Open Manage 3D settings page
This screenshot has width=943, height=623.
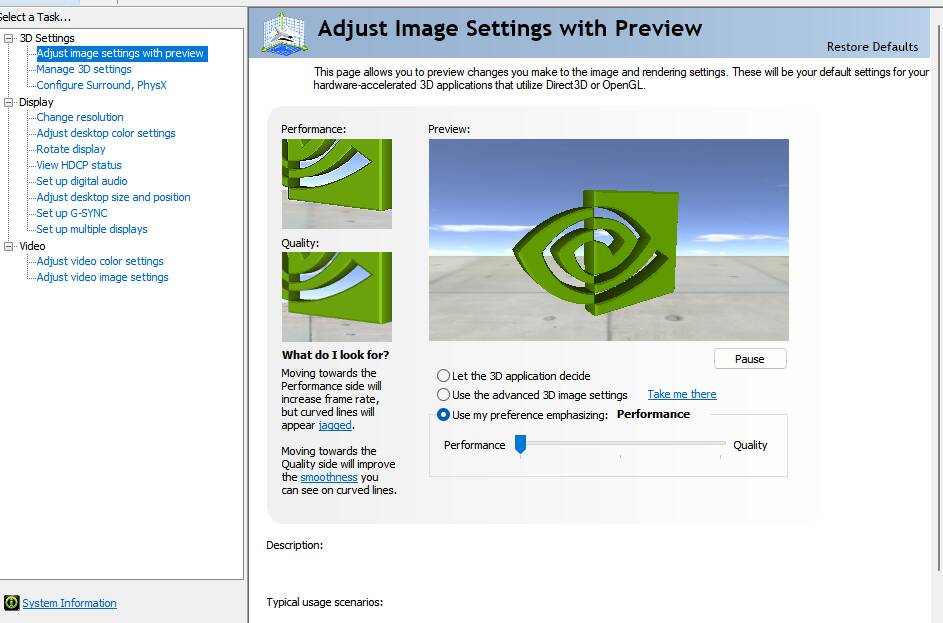tap(84, 70)
